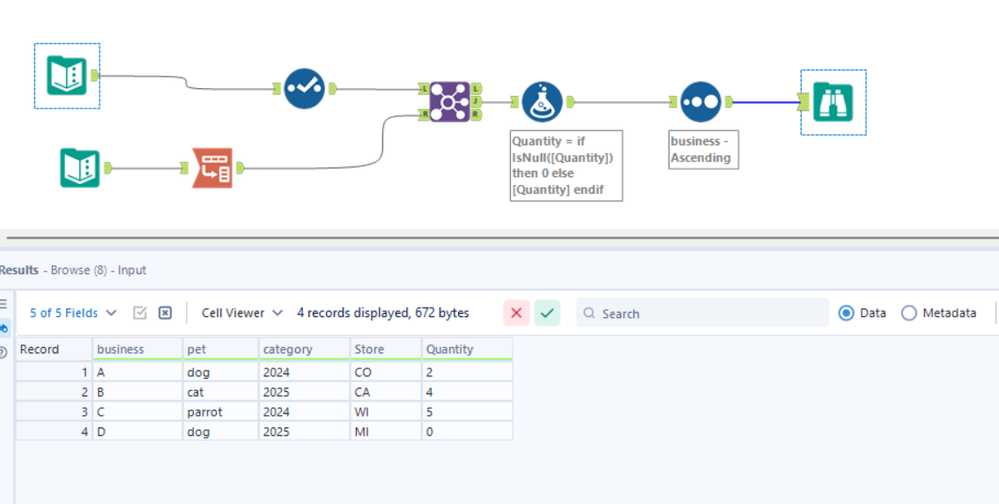Click the category cell 2025 in cat row

point(305,392)
